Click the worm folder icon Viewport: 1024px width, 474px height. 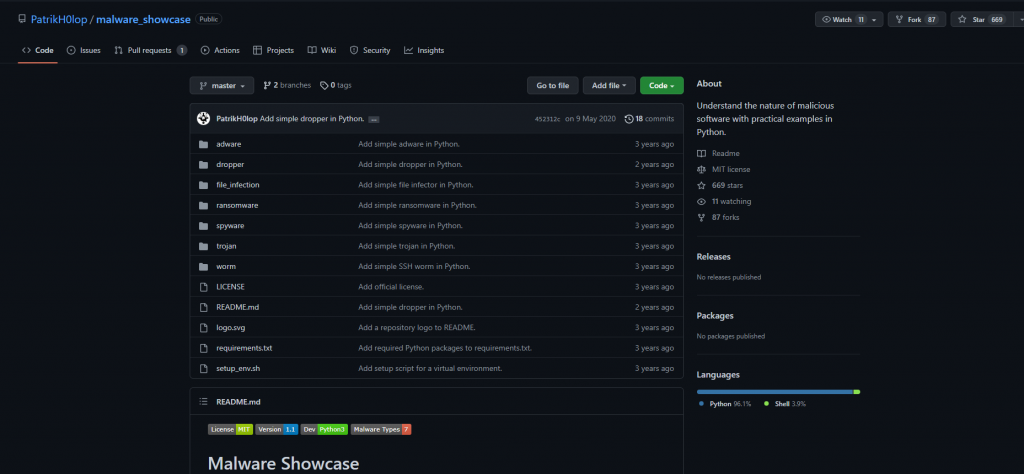coord(203,266)
